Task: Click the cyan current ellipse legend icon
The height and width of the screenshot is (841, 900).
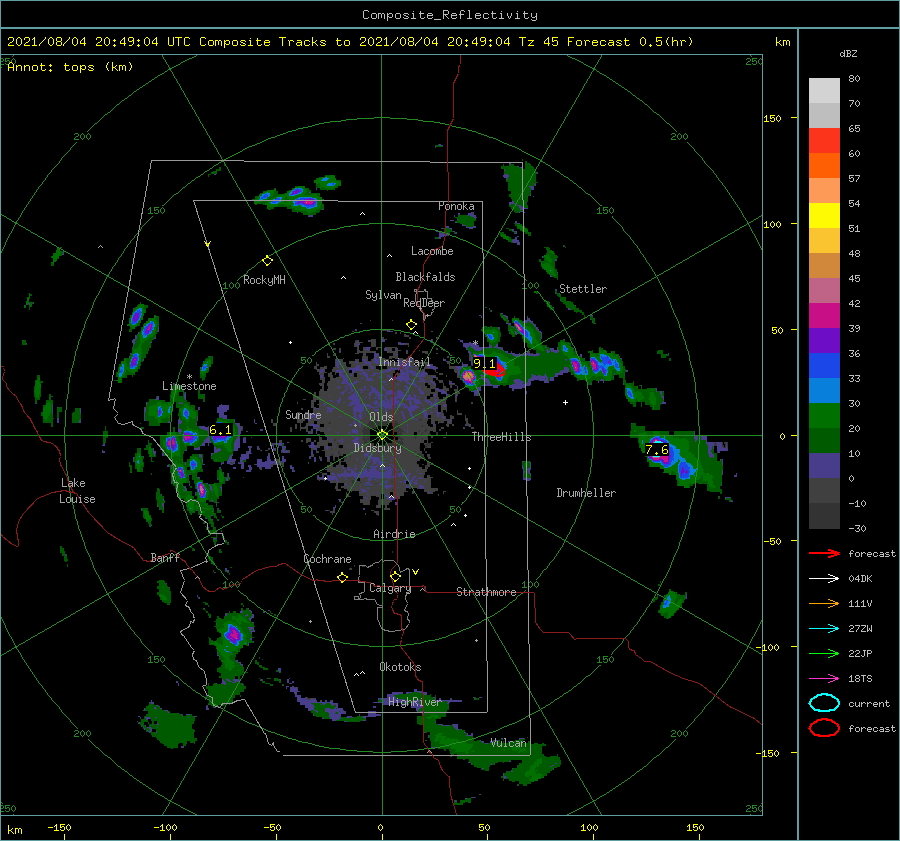Action: tap(824, 703)
